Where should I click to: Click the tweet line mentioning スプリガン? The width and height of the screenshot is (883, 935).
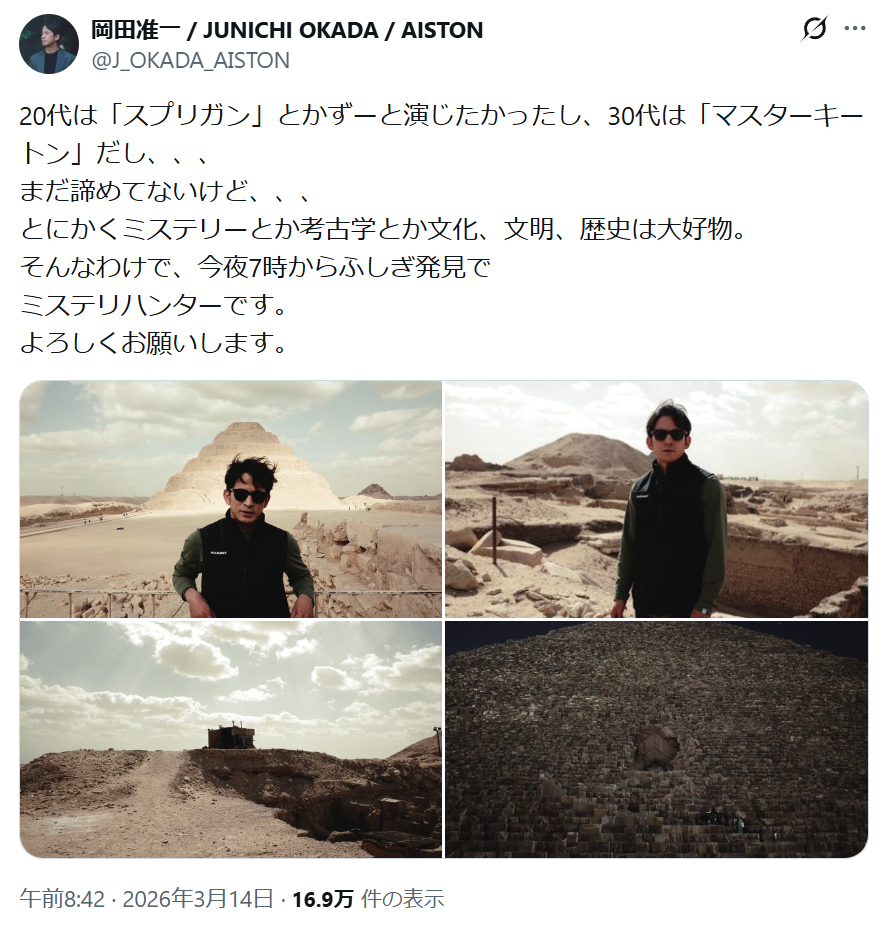[x=441, y=116]
